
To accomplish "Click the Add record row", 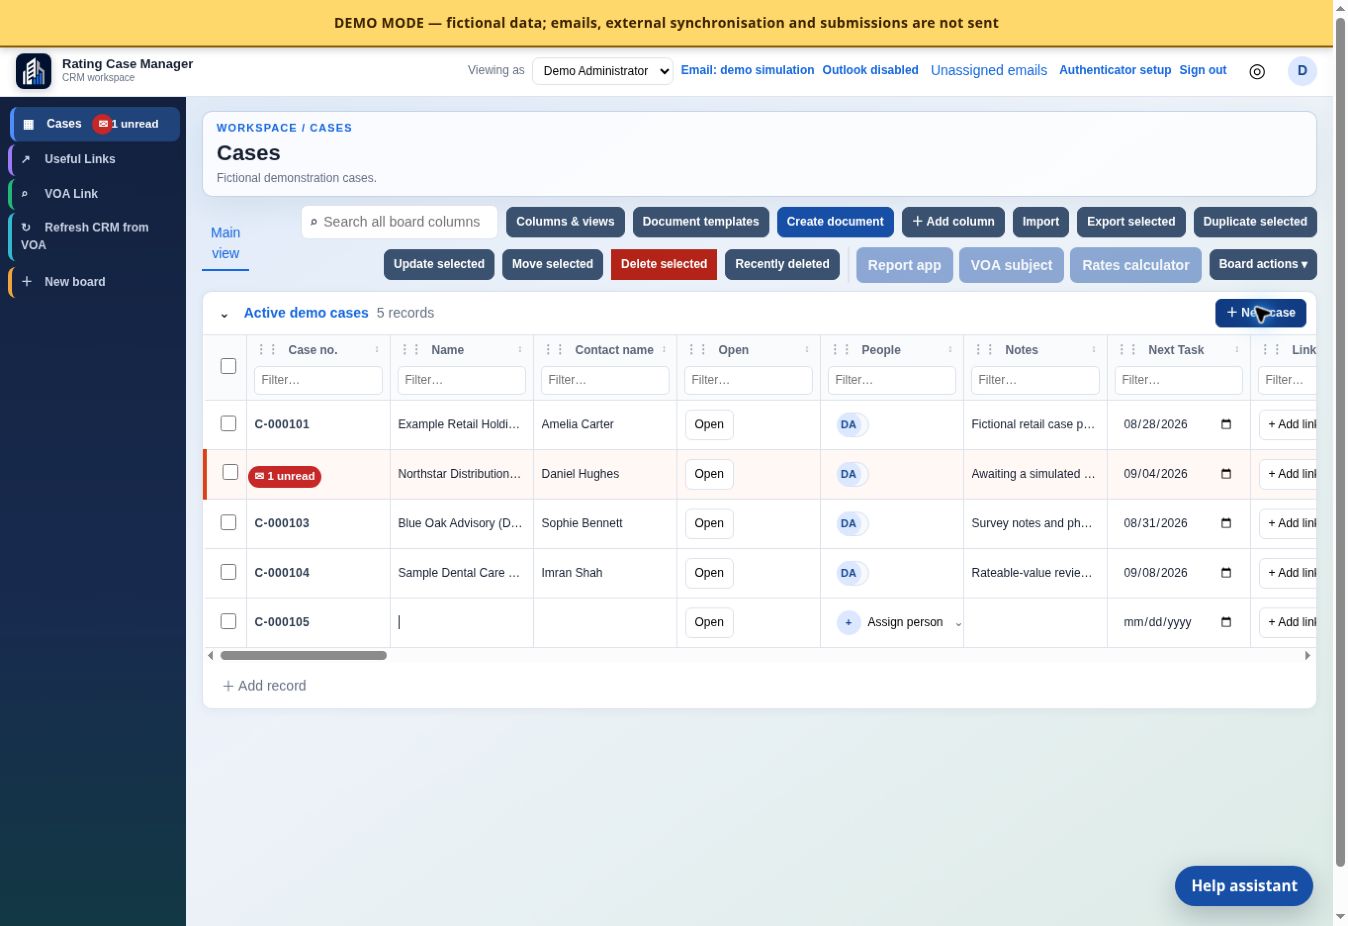I will click(x=264, y=686).
